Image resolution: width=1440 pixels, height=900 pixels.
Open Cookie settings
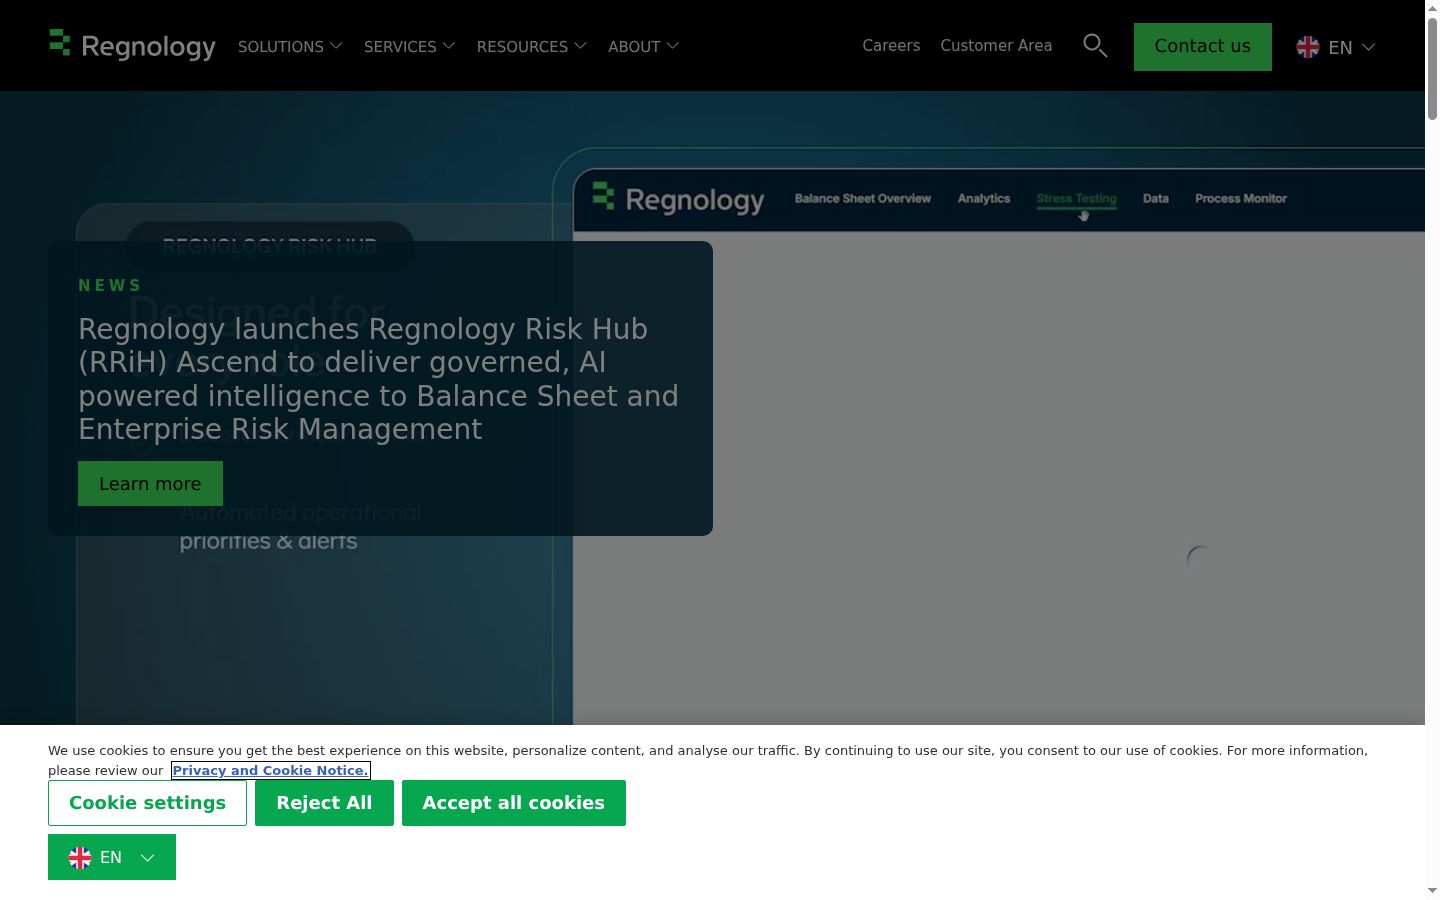point(147,803)
